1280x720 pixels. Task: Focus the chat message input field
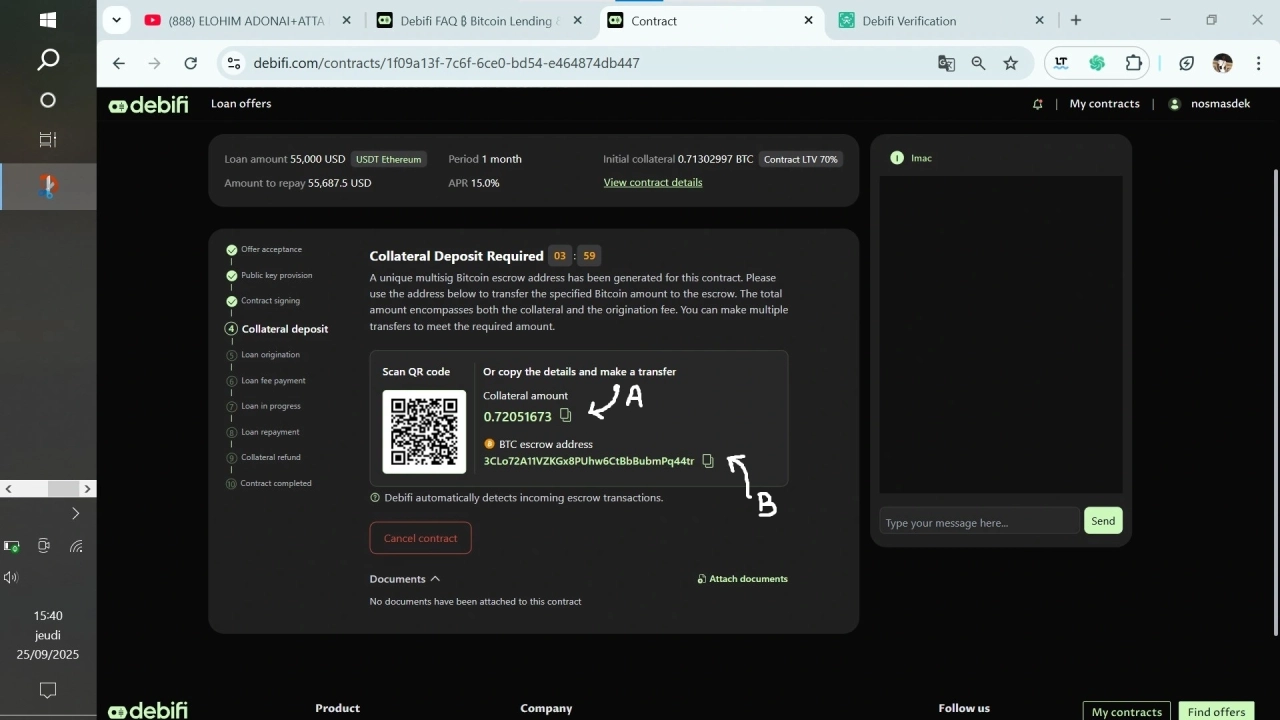(978, 522)
